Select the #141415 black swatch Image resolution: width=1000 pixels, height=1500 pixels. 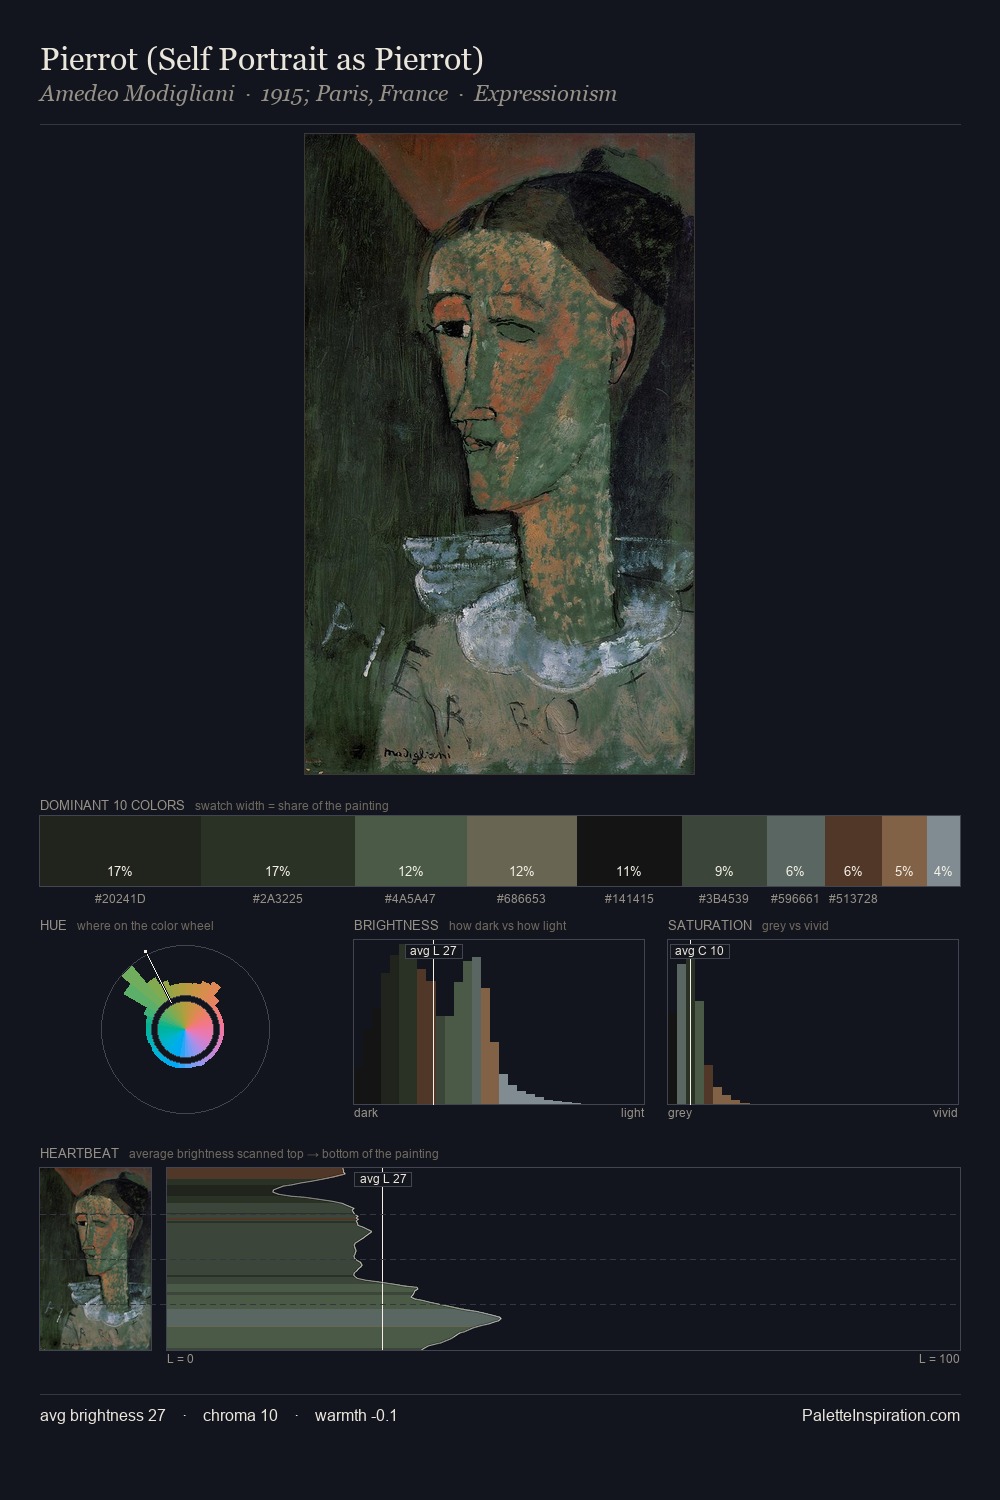click(x=629, y=851)
